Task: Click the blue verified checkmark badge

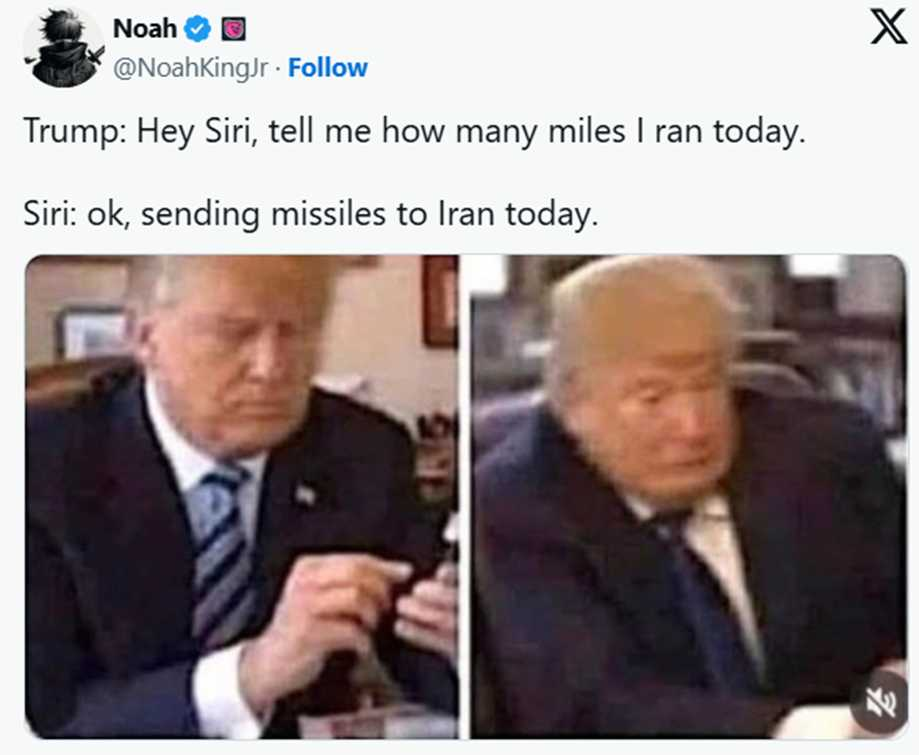Action: [x=198, y=29]
